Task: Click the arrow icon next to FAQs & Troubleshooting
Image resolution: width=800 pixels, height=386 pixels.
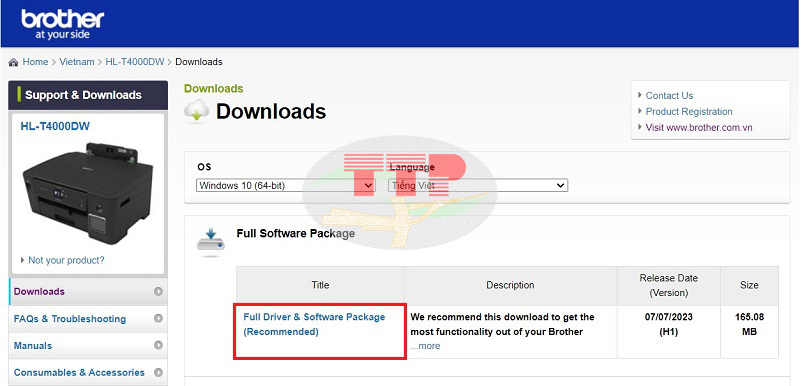Action: click(x=158, y=319)
